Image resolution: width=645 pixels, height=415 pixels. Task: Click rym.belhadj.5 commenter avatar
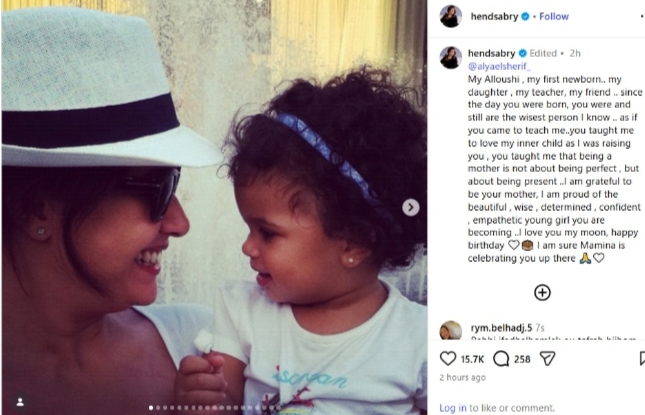point(450,330)
